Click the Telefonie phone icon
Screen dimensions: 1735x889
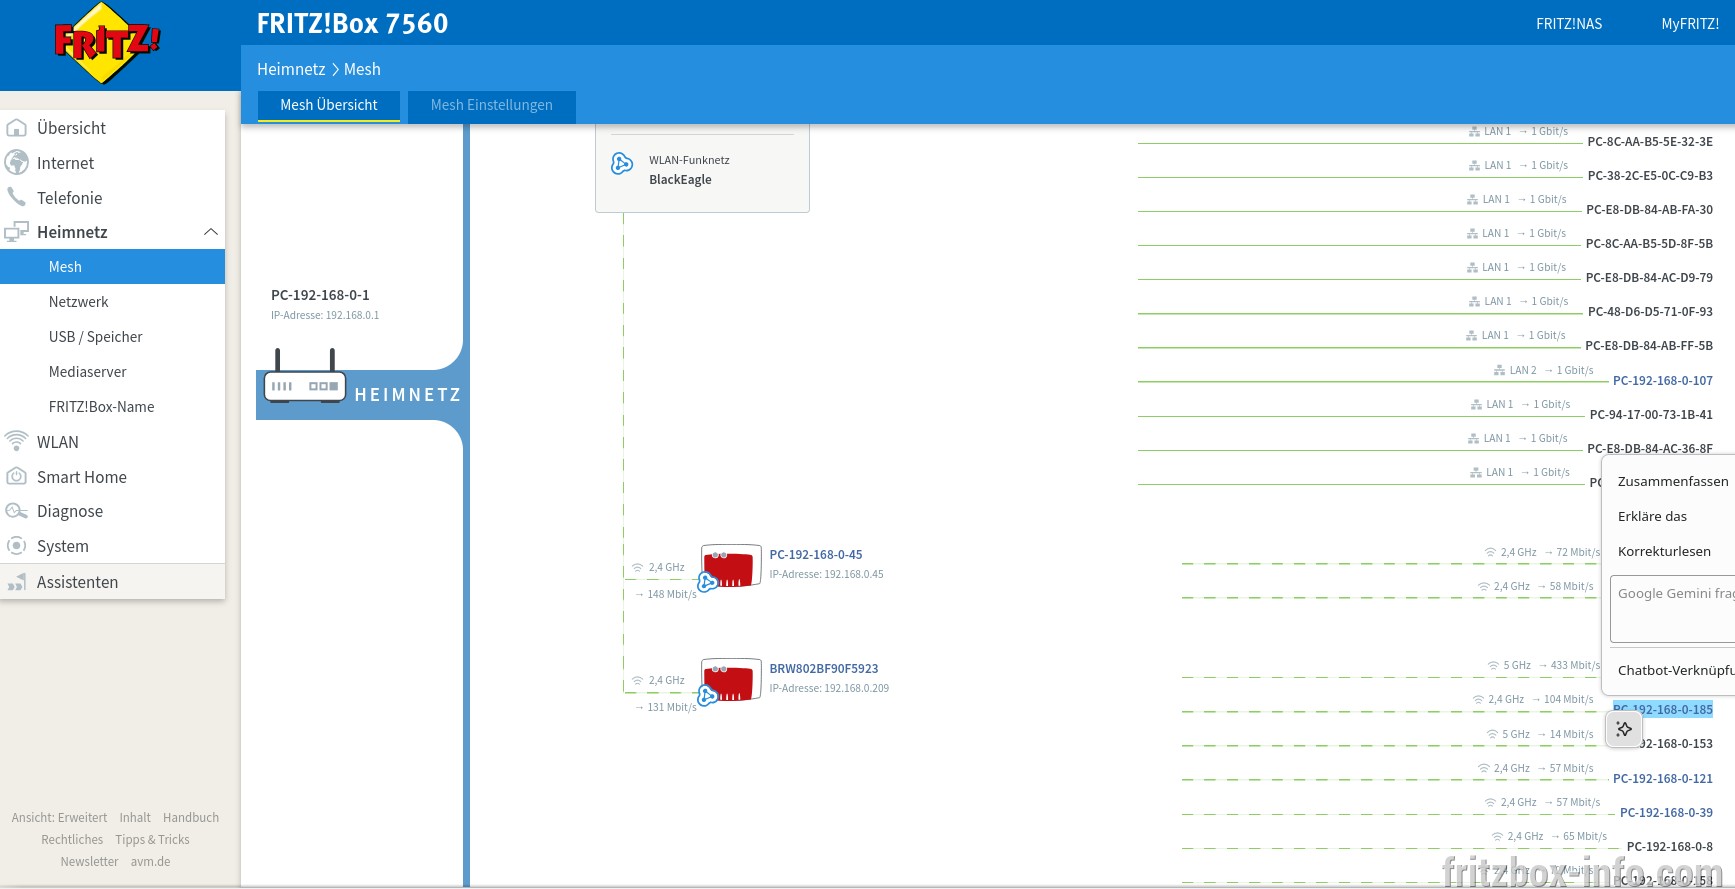(x=16, y=197)
